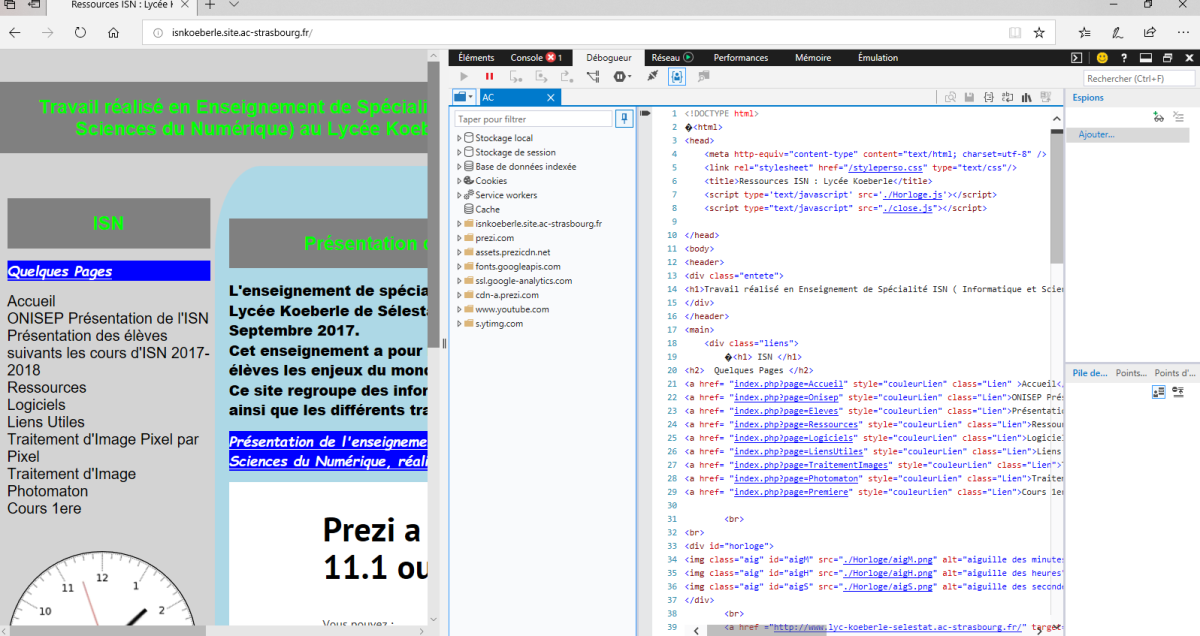Switch to the Performances tab
This screenshot has width=1200, height=636.
741,58
